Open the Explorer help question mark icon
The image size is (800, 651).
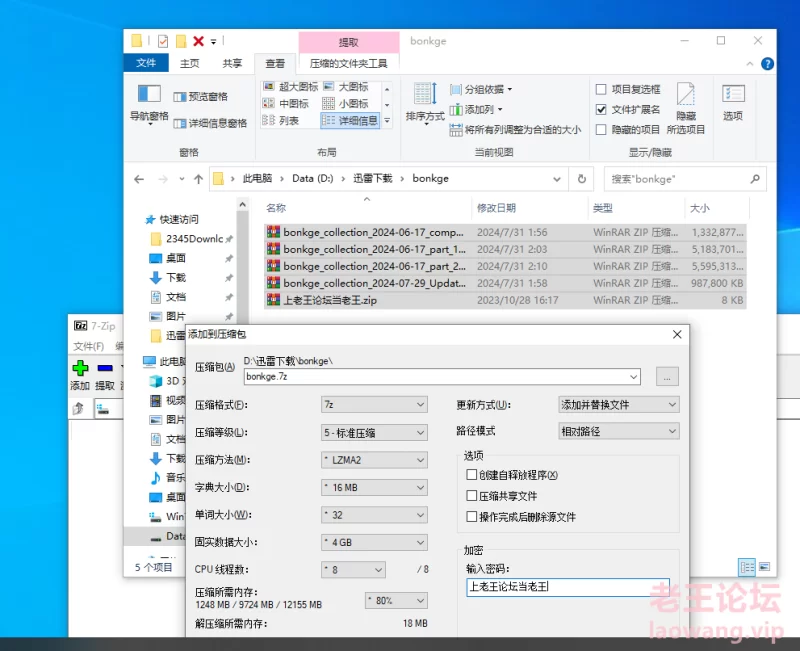pos(767,64)
